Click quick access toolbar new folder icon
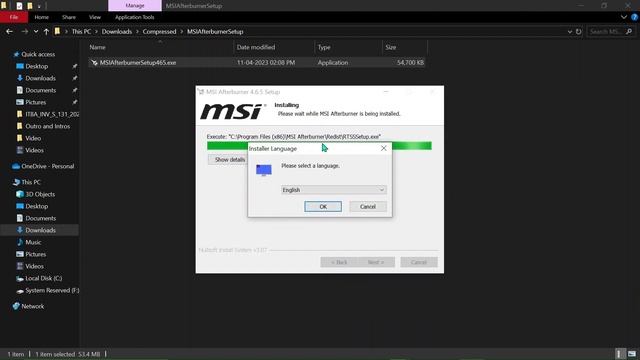640x360 pixels. coord(29,6)
